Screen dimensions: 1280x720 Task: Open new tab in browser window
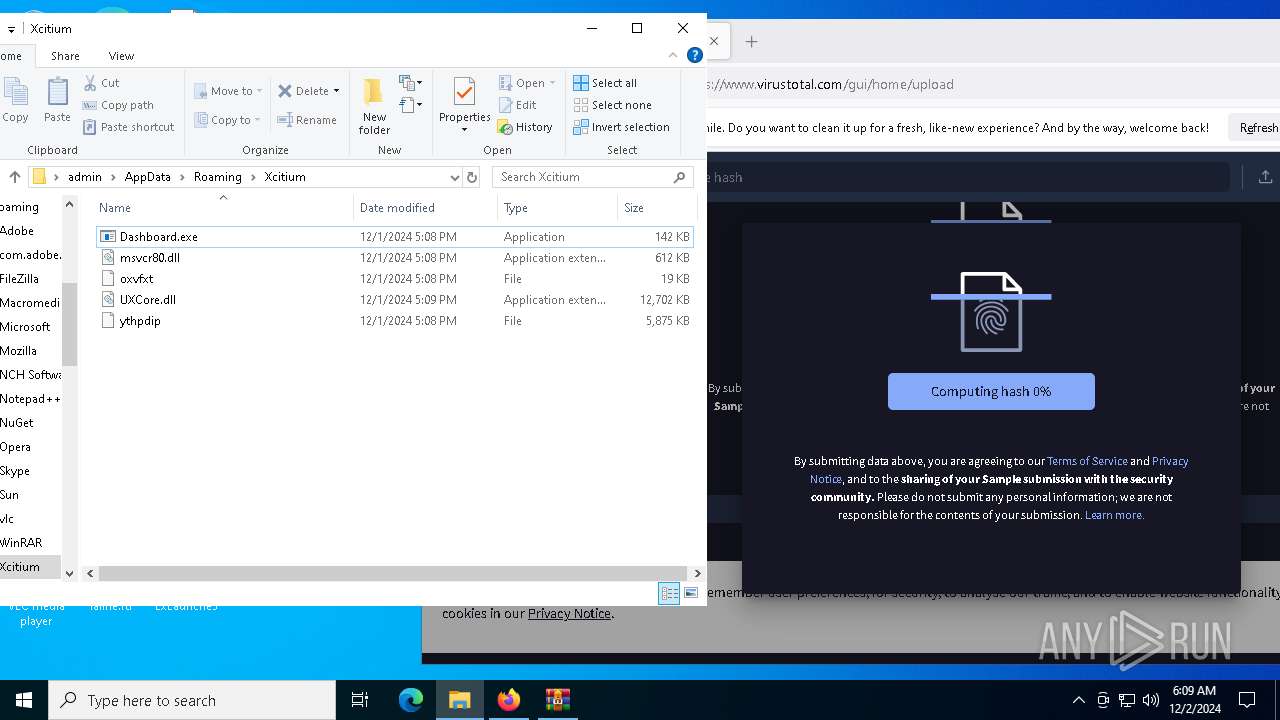pyautogui.click(x=752, y=41)
